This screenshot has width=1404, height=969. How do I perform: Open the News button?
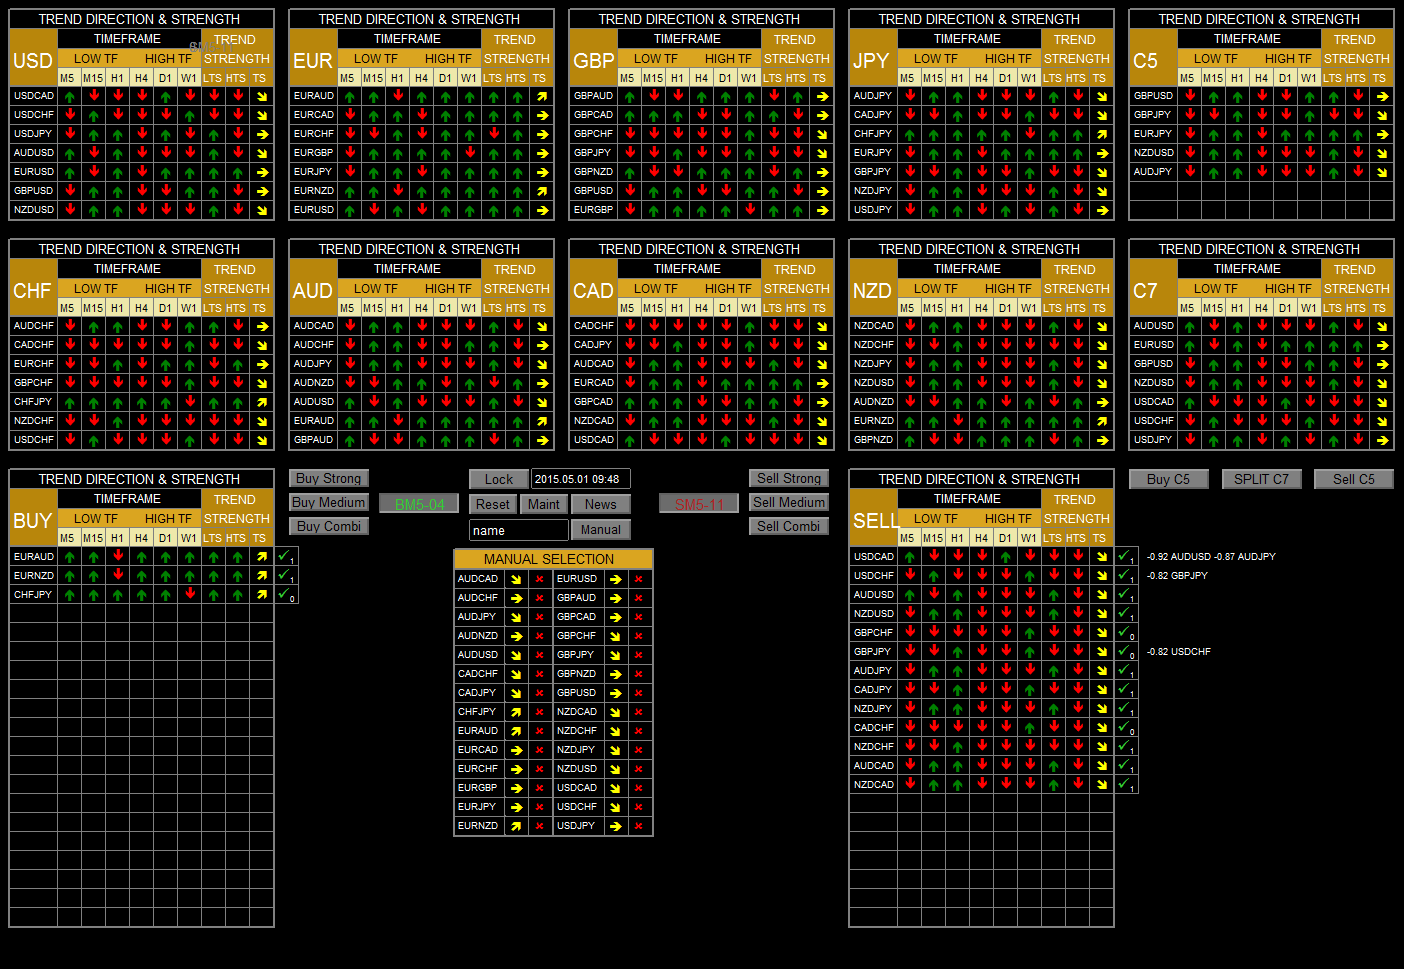pyautogui.click(x=601, y=505)
